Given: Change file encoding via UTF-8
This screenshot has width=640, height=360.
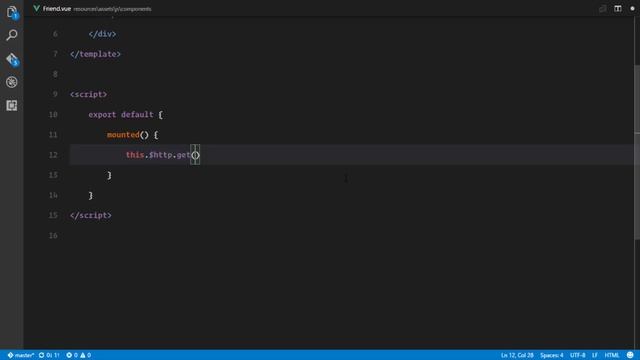Looking at the screenshot, I should (x=577, y=355).
